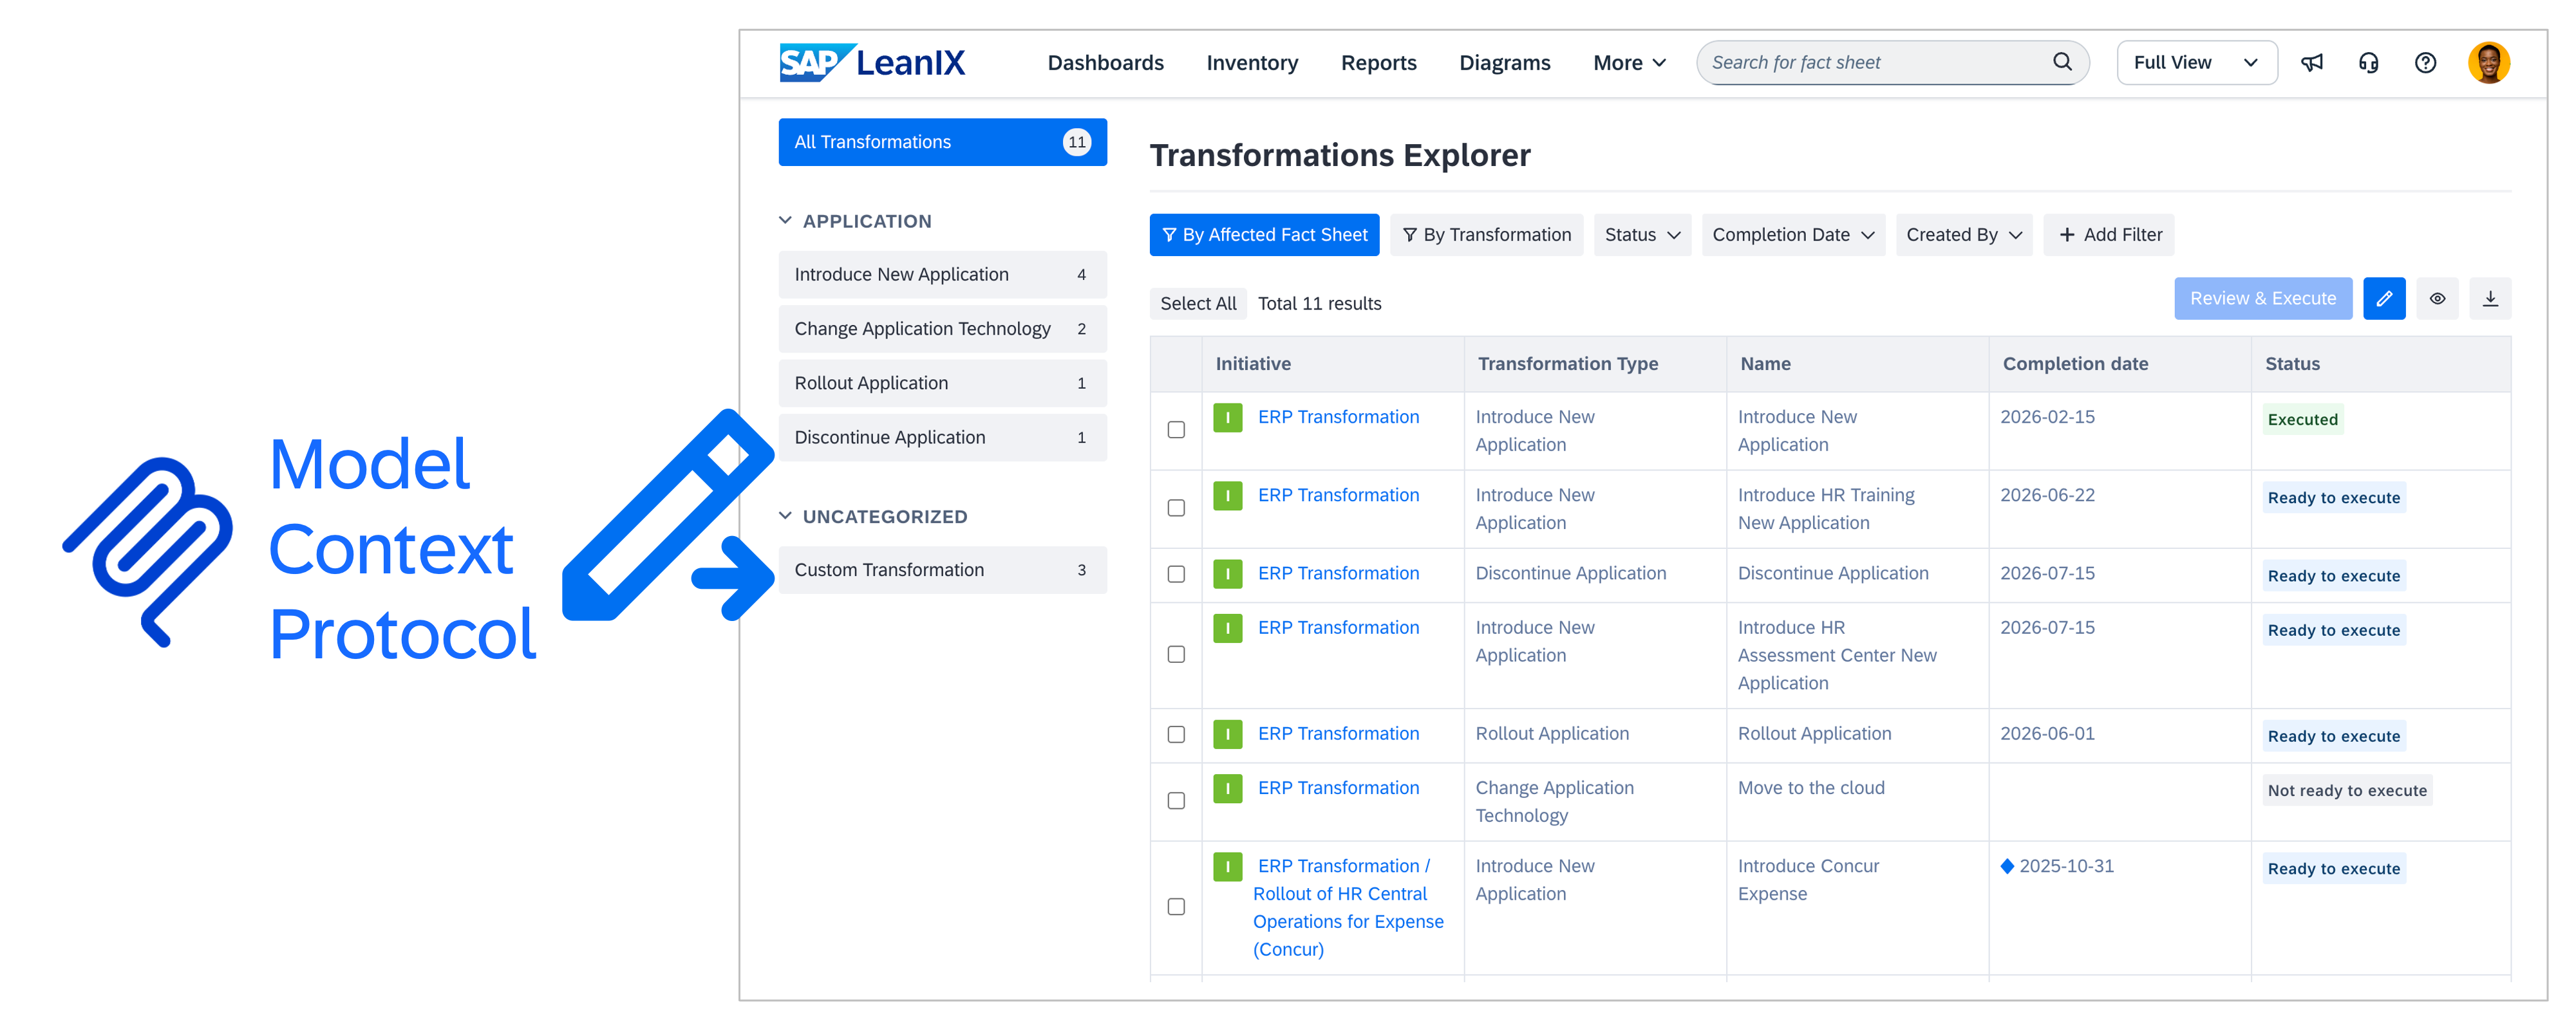Click the Add Filter button
This screenshot has height=1029, width=2576.
[2109, 235]
